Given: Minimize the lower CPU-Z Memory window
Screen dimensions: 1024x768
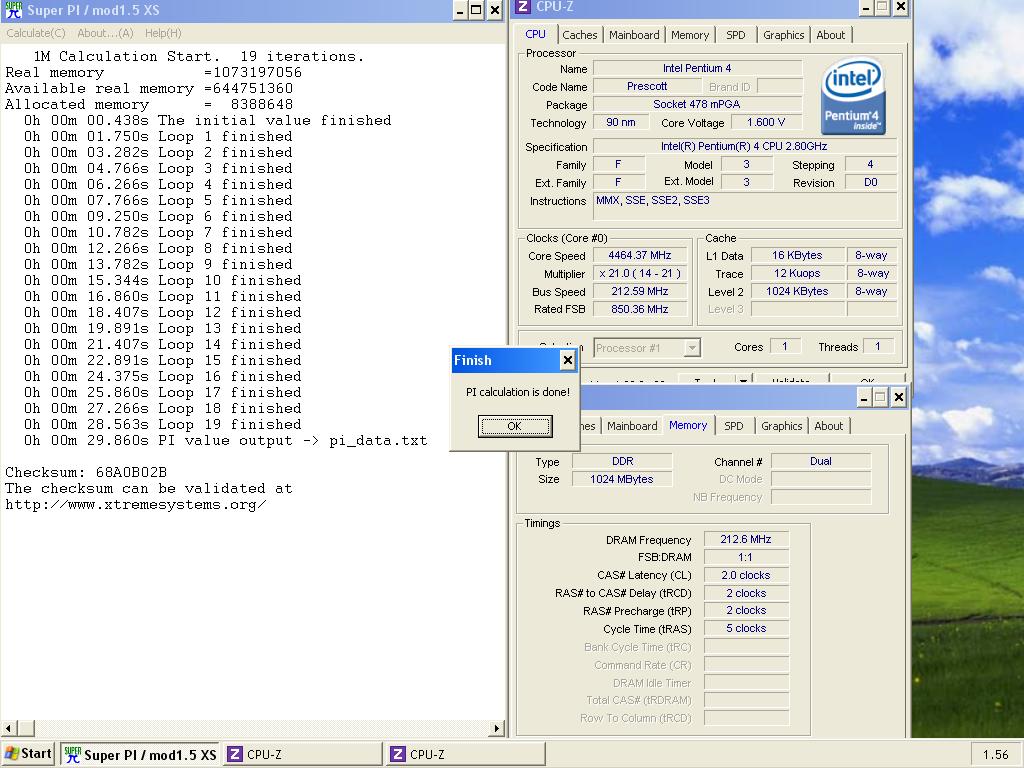Looking at the screenshot, I should (x=863, y=396).
